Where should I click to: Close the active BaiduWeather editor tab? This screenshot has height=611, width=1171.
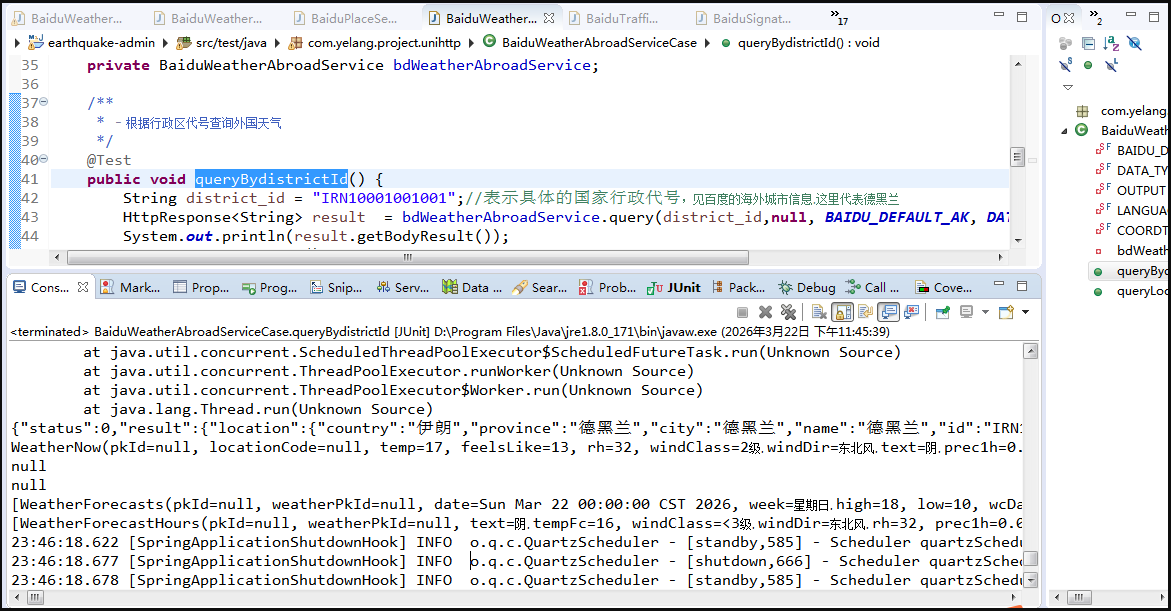[549, 18]
